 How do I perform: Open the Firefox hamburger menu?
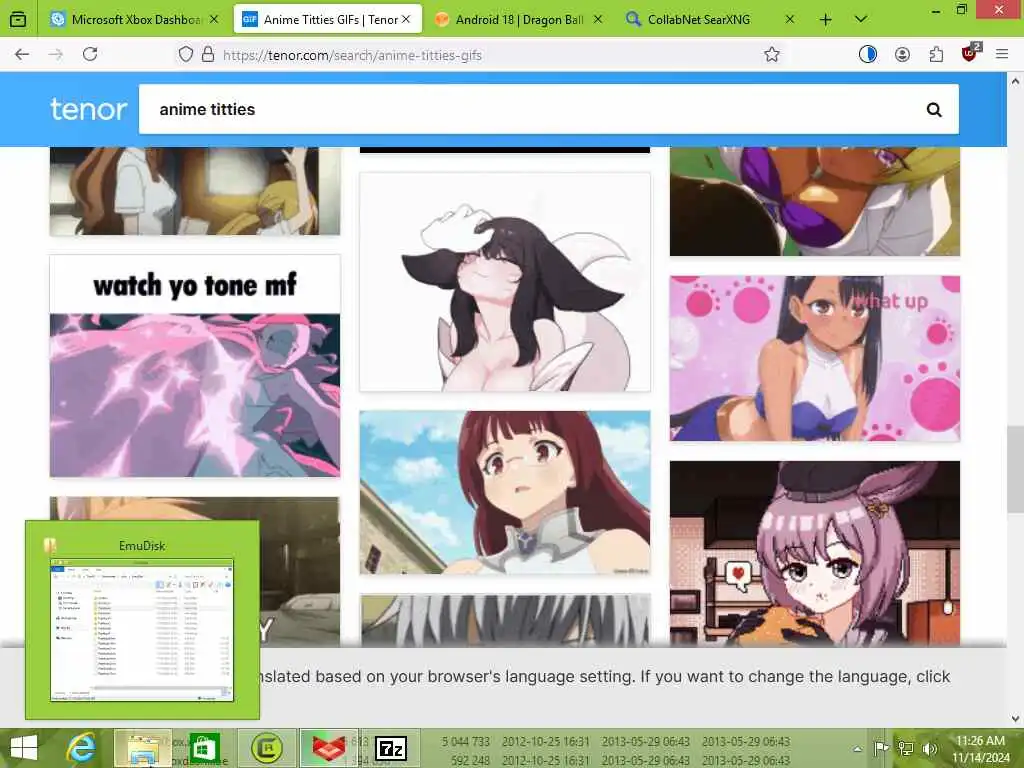pos(1002,54)
